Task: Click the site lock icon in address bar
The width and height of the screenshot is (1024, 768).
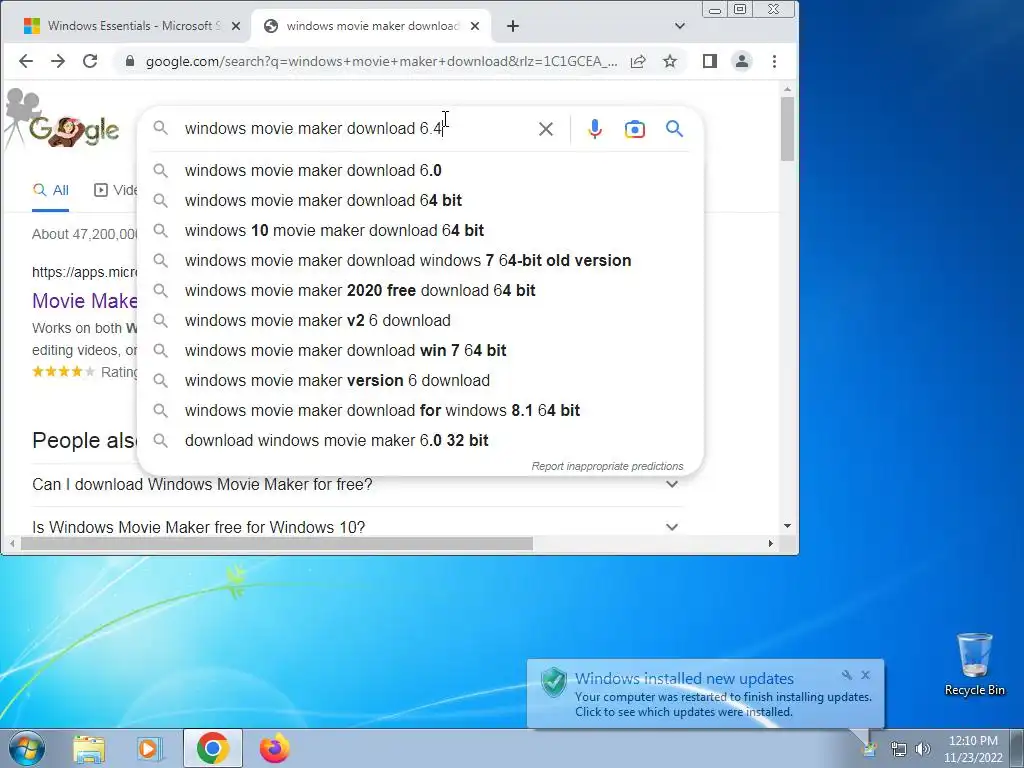Action: (129, 61)
